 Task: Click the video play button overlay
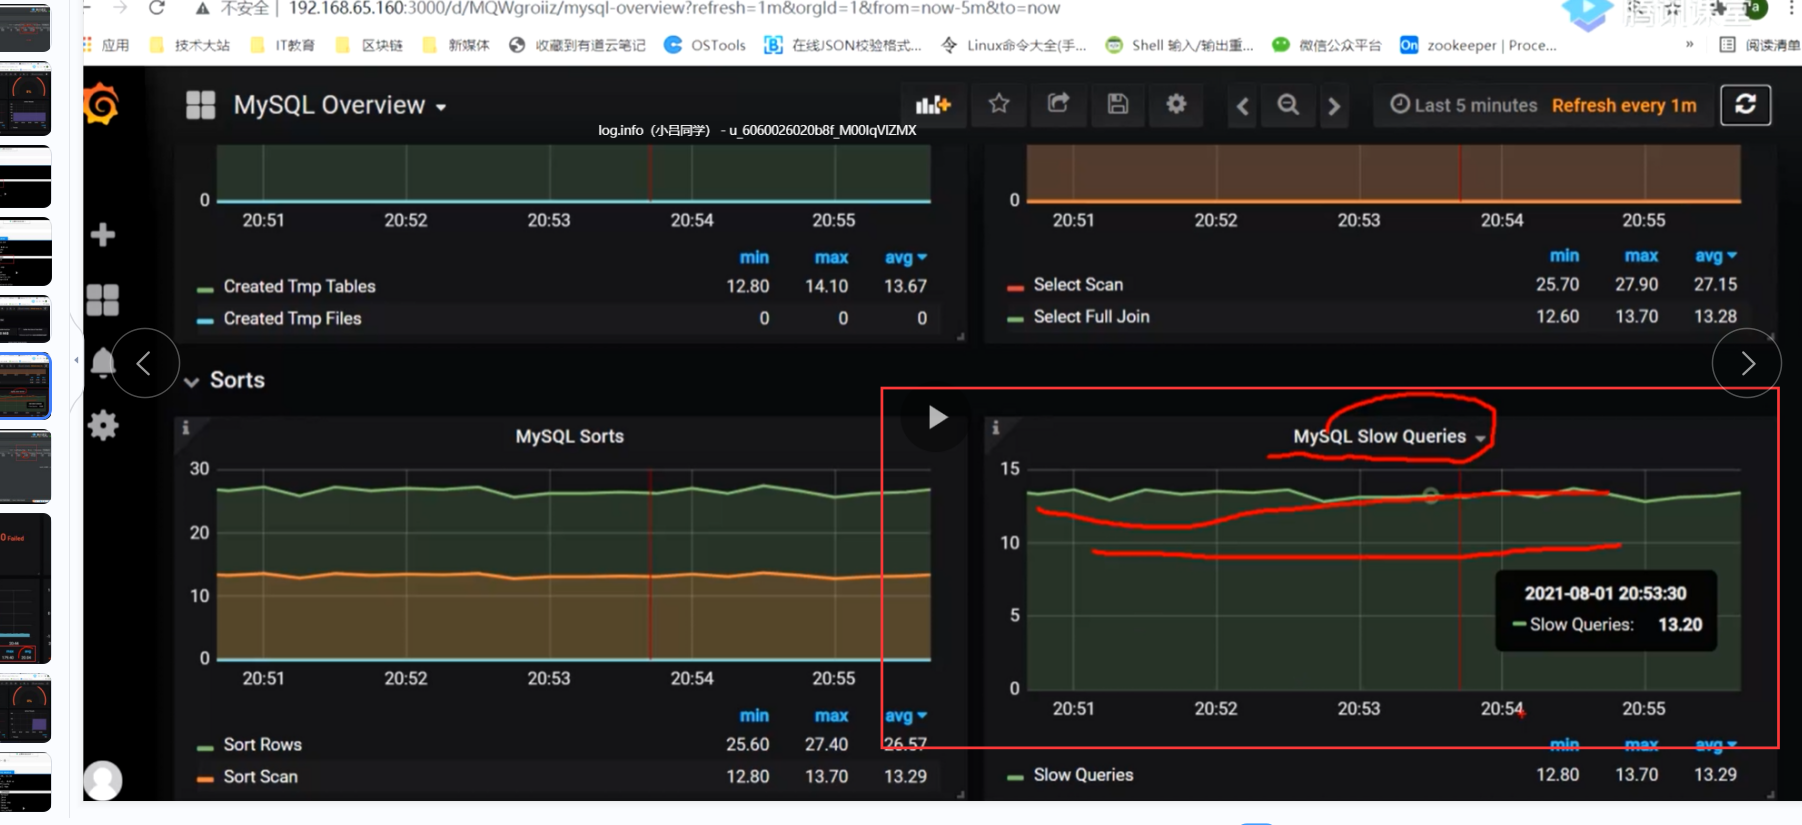click(x=936, y=417)
